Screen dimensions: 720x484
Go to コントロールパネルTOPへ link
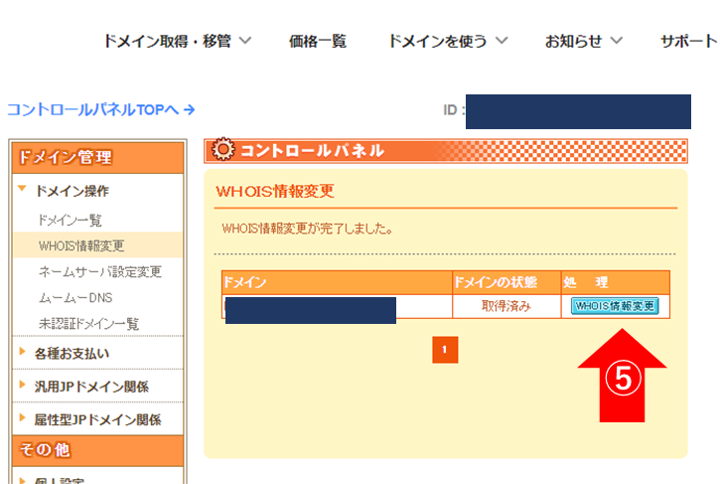(101, 109)
